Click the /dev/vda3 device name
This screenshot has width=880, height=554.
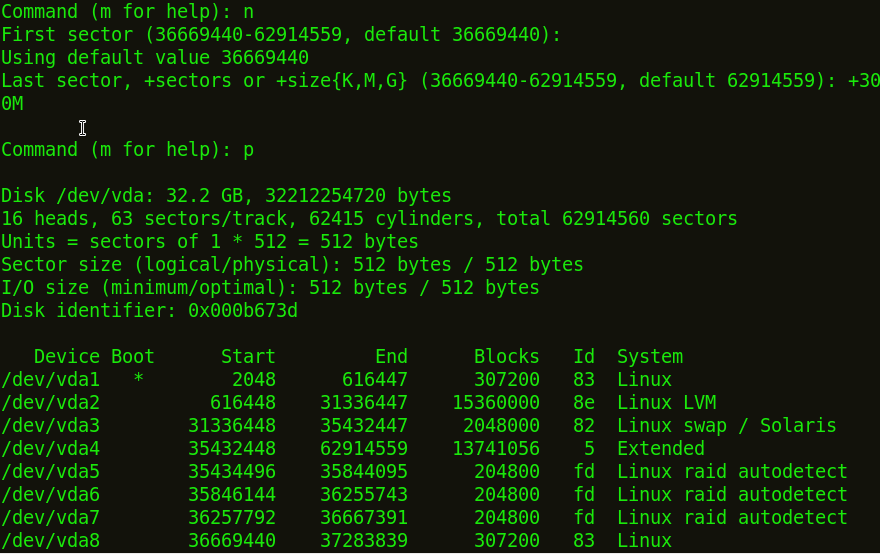(x=51, y=426)
